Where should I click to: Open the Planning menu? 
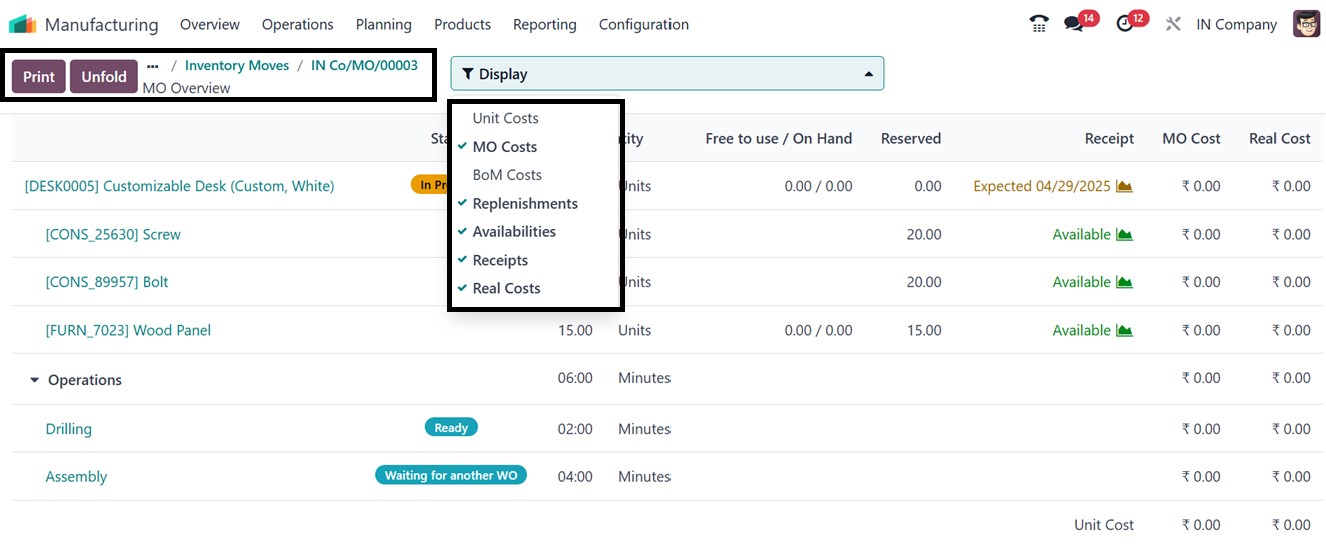pyautogui.click(x=383, y=24)
